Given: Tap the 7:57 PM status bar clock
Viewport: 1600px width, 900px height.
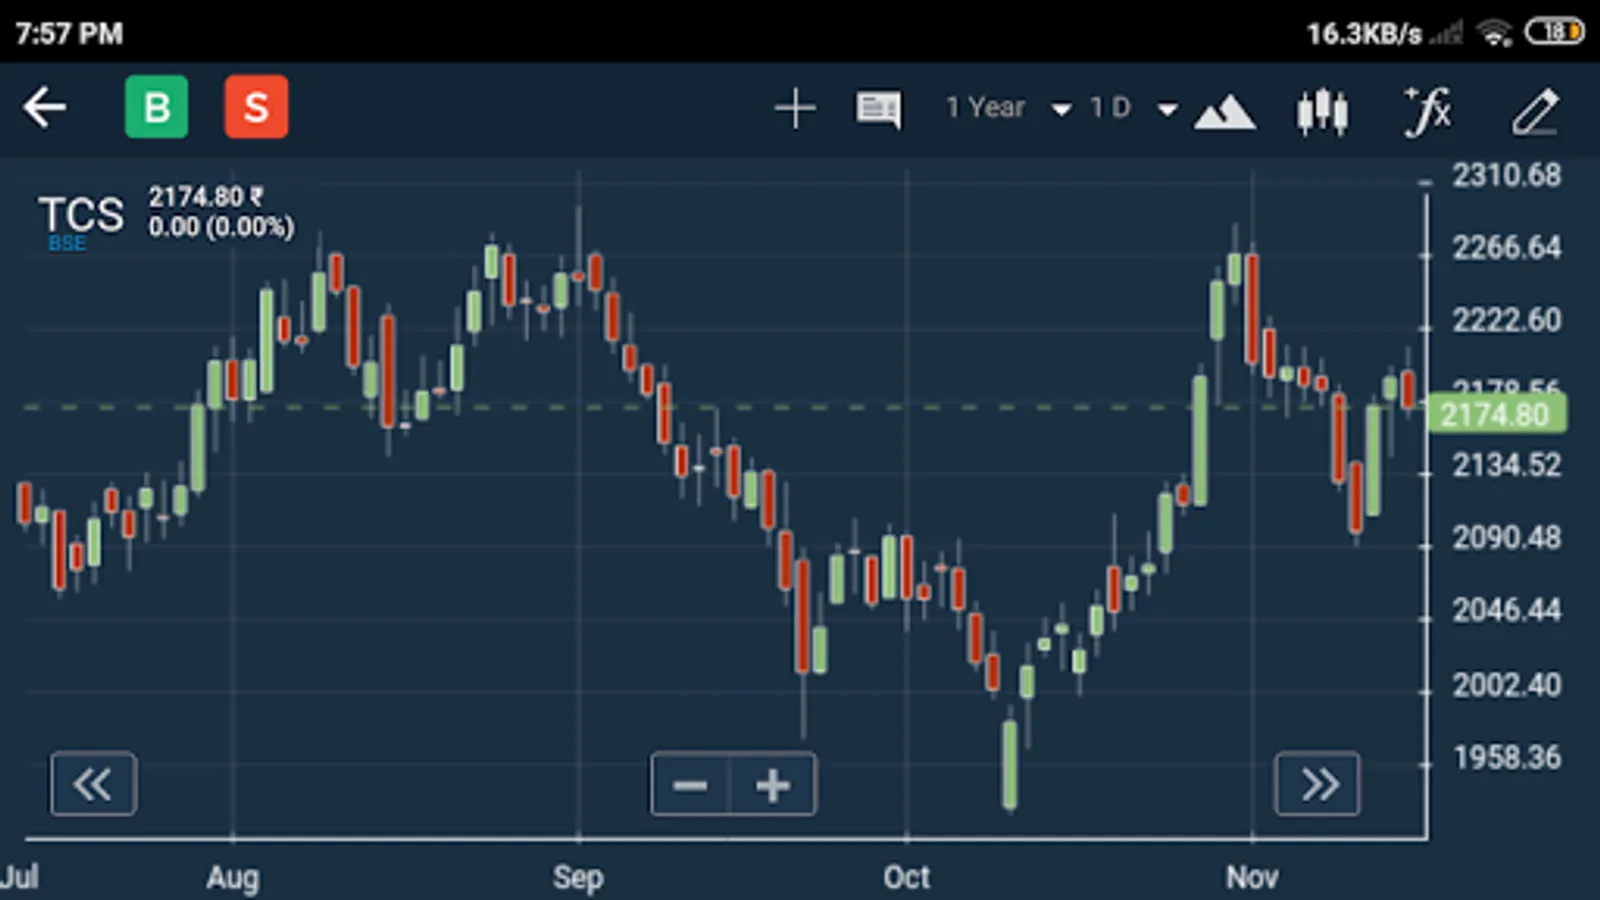Looking at the screenshot, I should 69,33.
